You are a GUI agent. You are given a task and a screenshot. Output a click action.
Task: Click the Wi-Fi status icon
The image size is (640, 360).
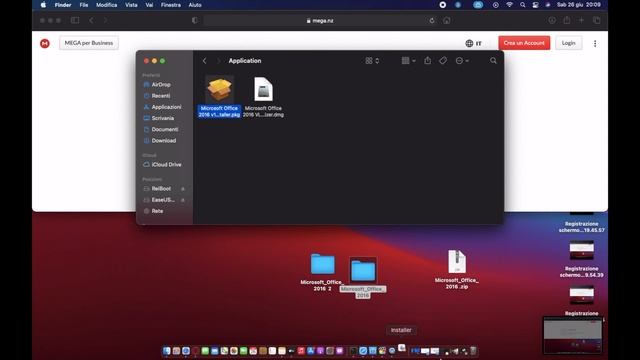click(x=509, y=5)
